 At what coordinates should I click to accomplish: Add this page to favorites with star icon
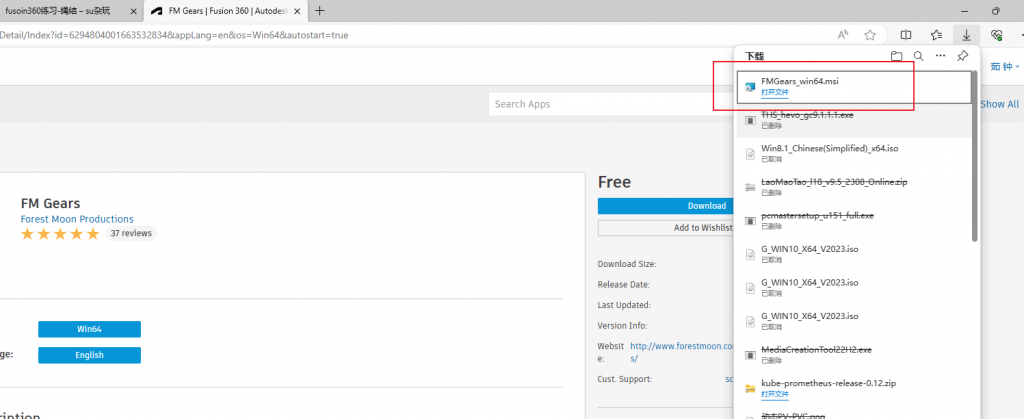point(870,35)
